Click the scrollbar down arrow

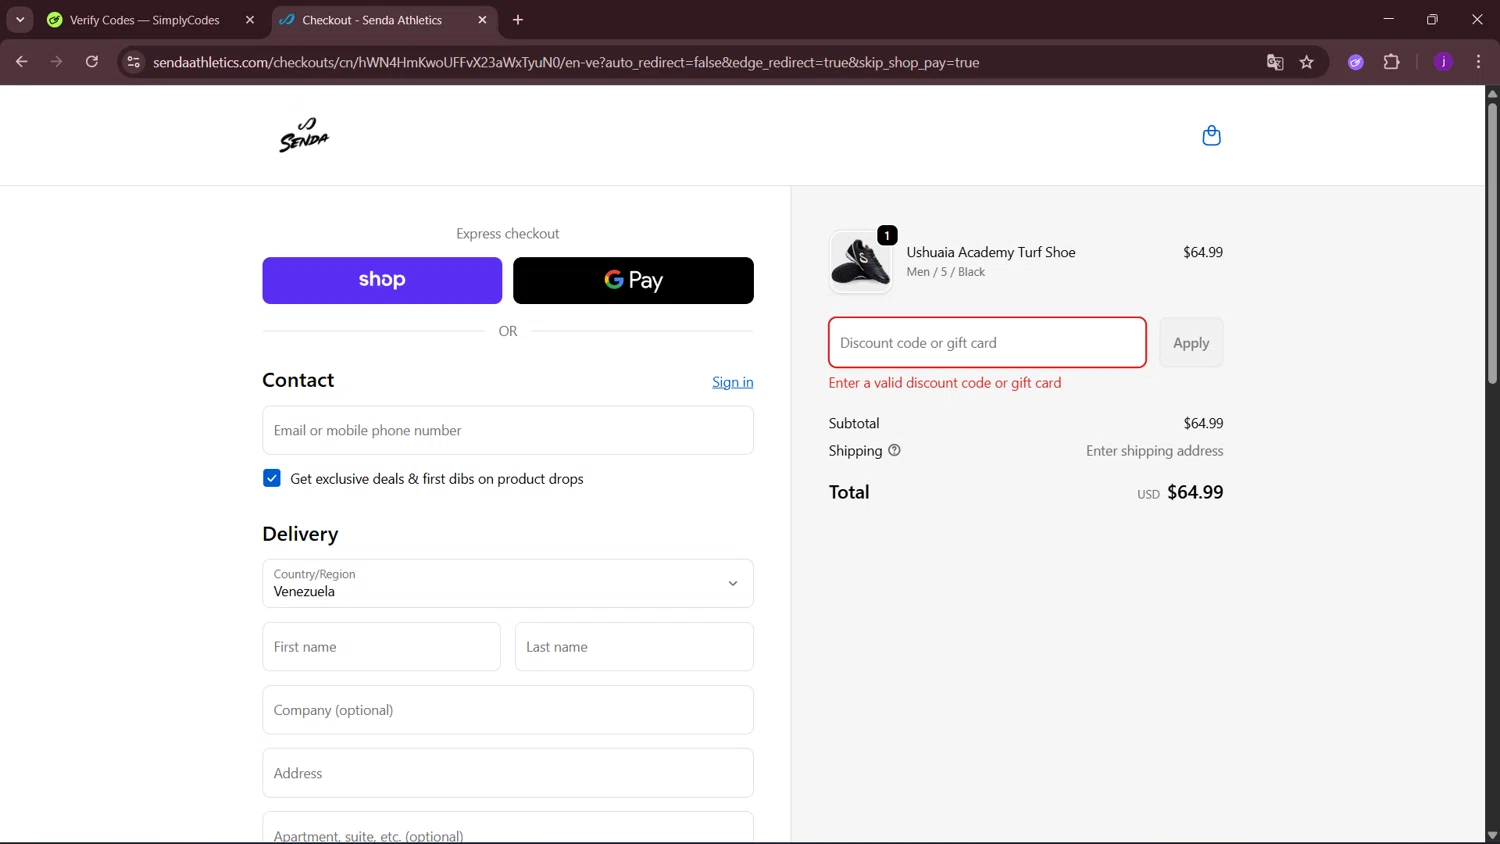(1492, 836)
